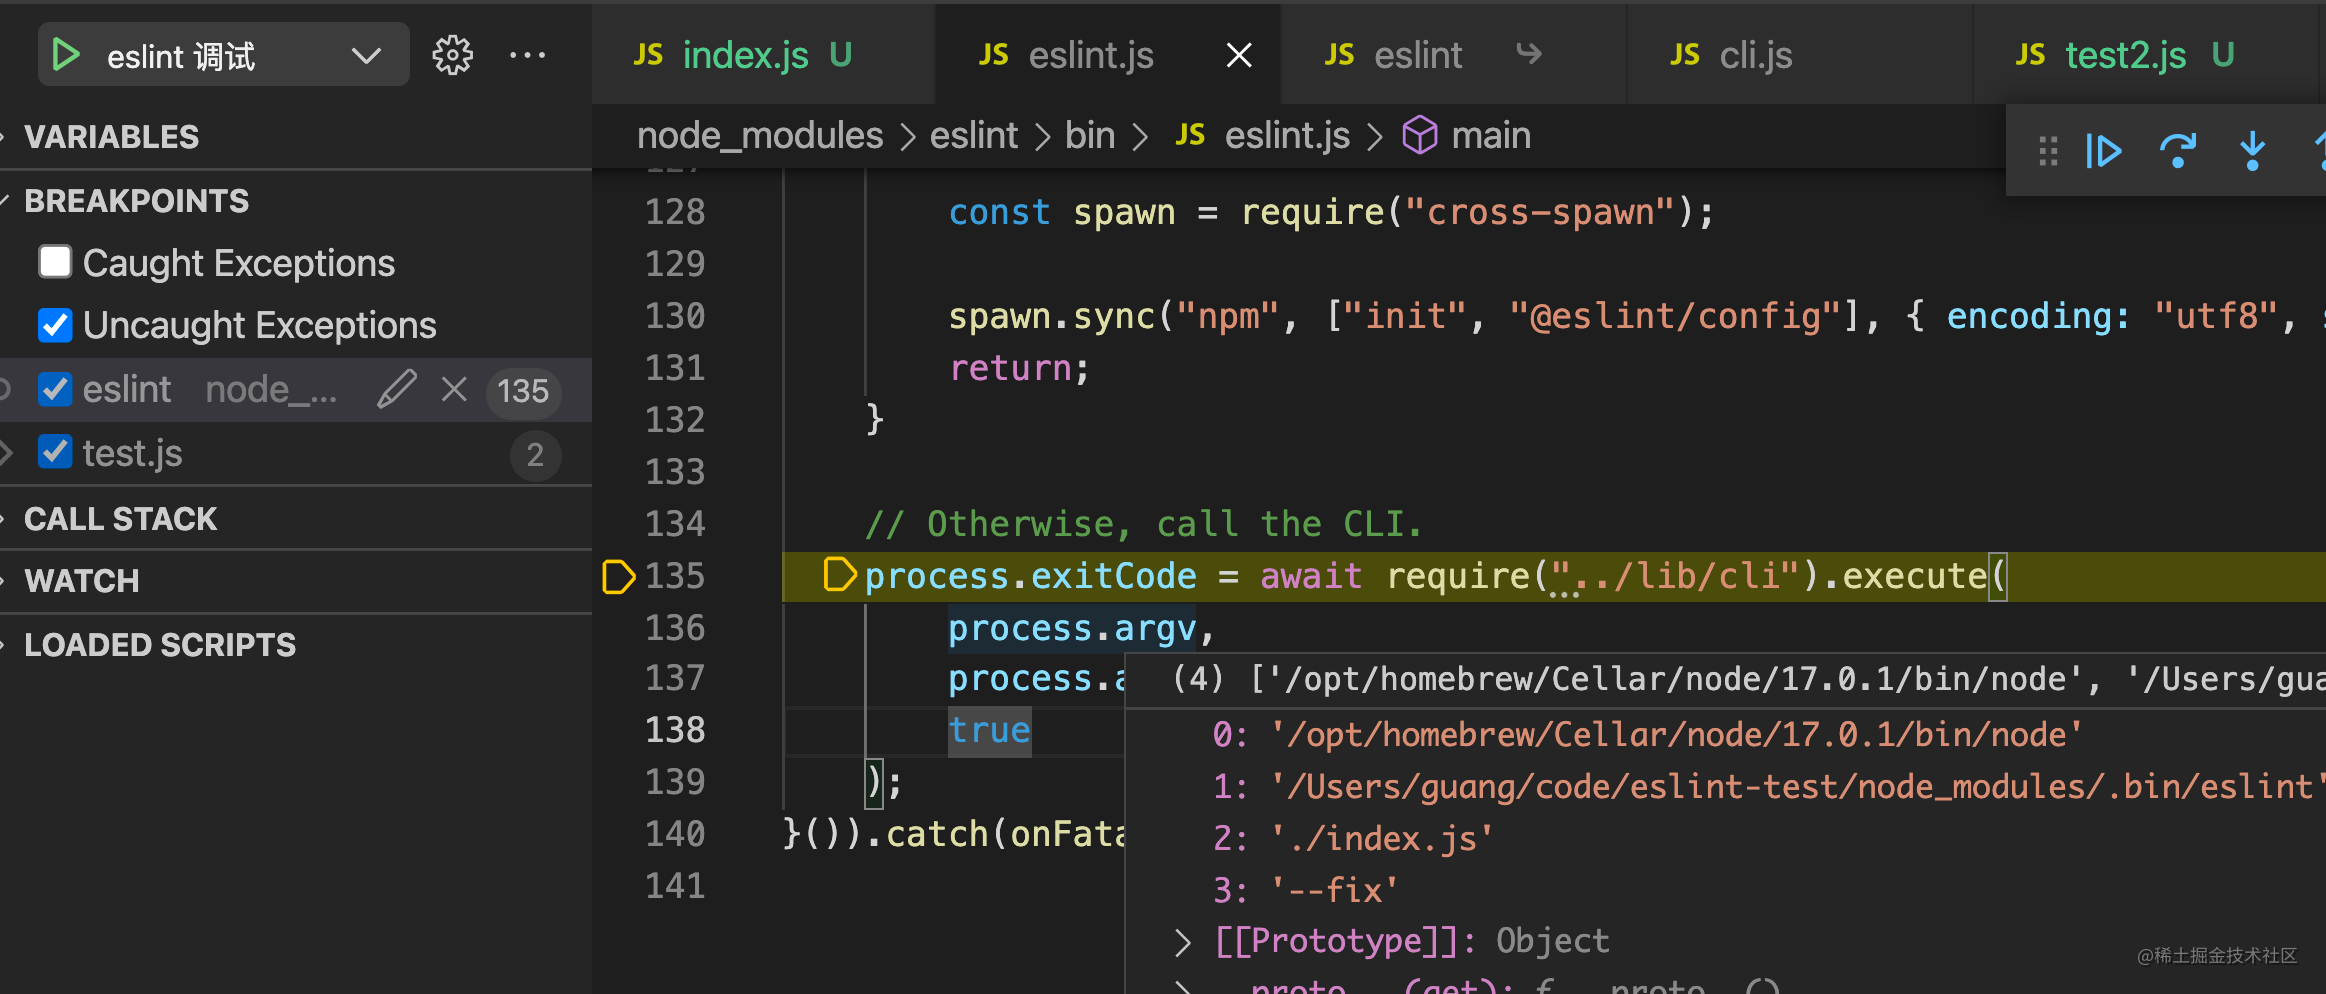Expand the CALL STACK section
This screenshot has height=994, width=2326.
120,519
